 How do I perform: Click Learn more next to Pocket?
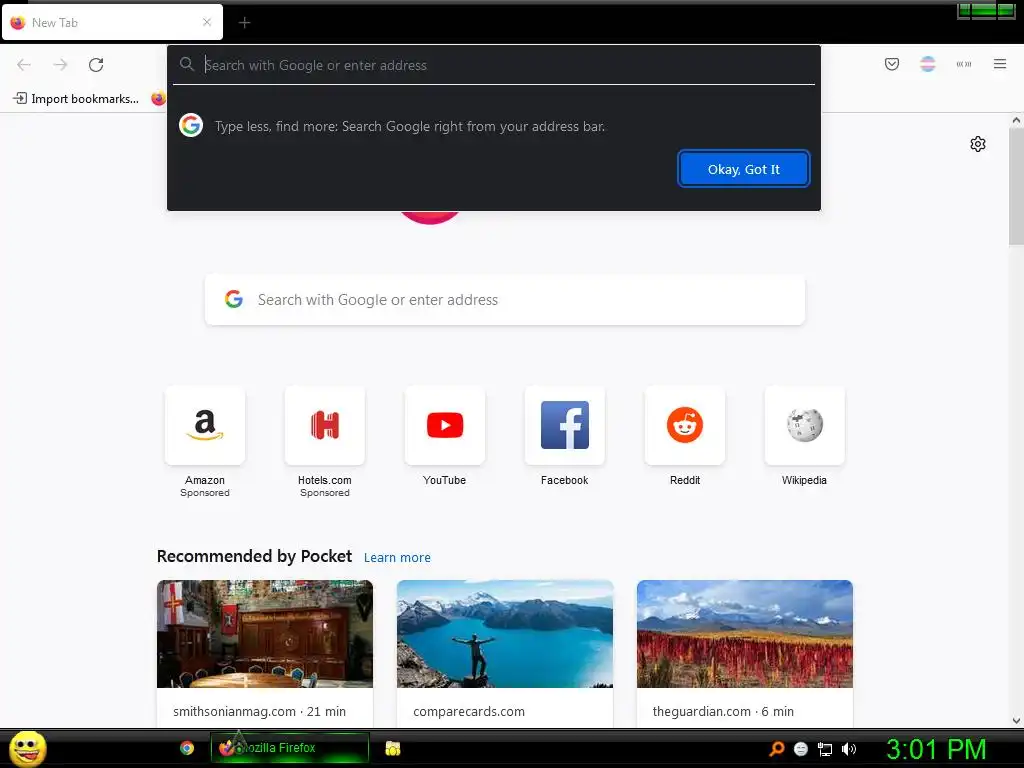coord(397,558)
